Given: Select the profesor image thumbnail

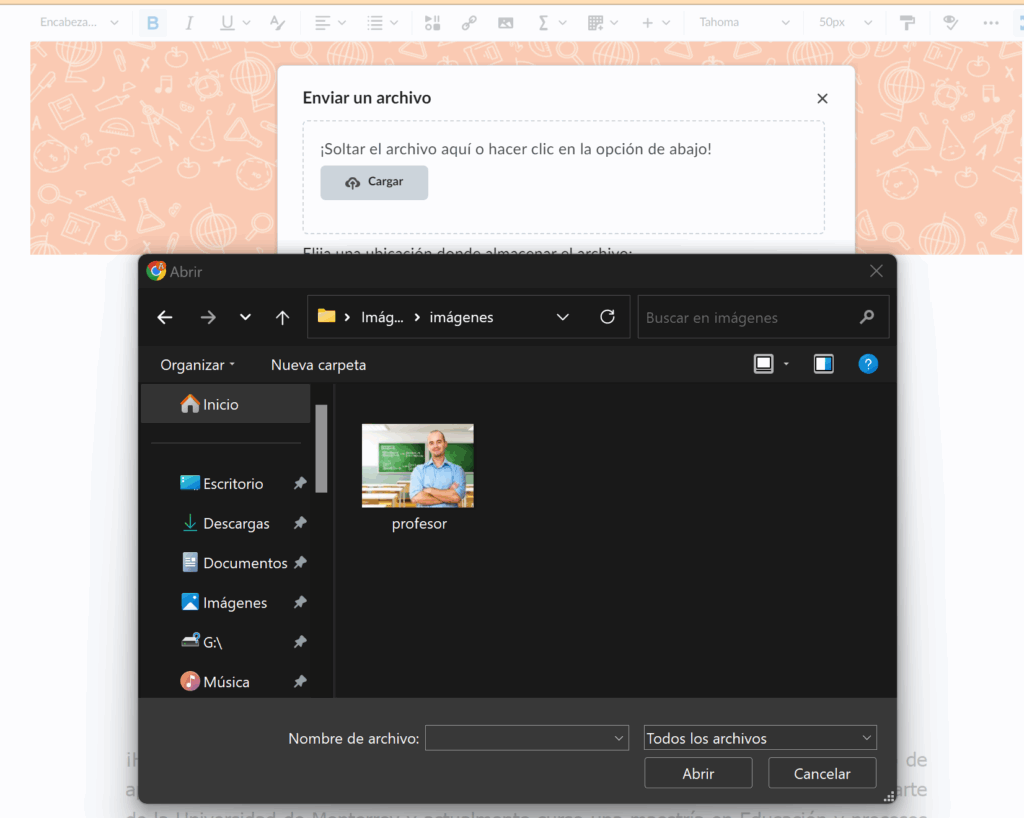Looking at the screenshot, I should click(418, 466).
